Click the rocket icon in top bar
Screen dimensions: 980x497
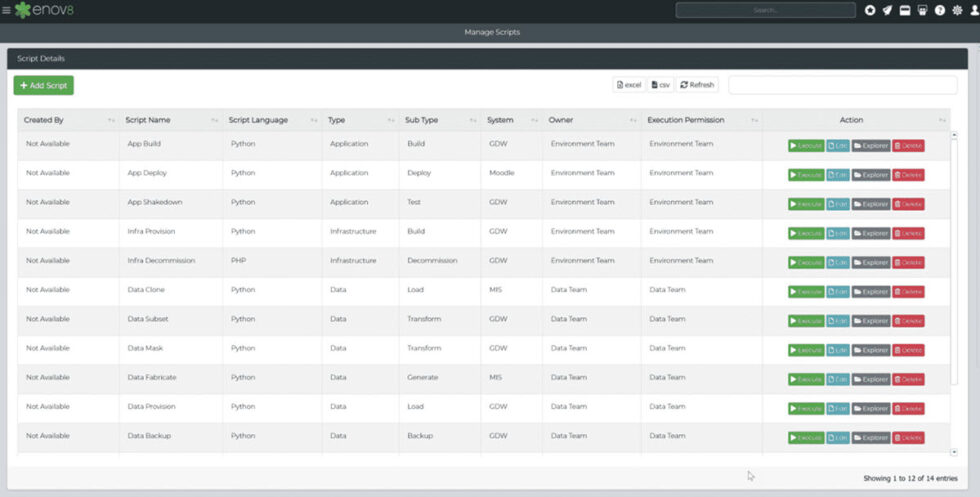(x=887, y=10)
